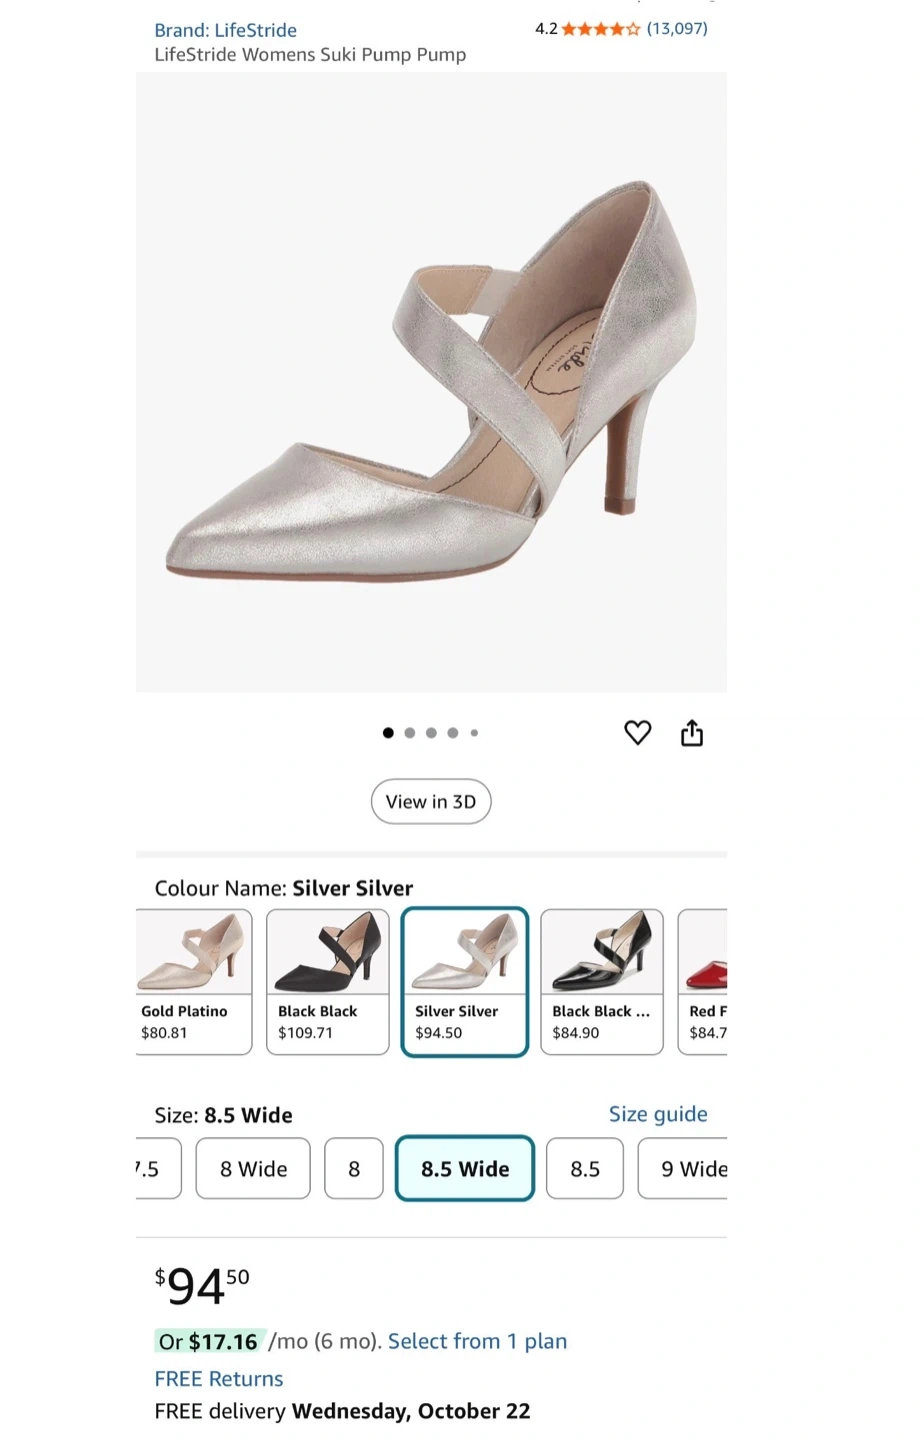This screenshot has width=924, height=1440.
Task: Open the Brand: LifeStride link
Action: tap(225, 30)
